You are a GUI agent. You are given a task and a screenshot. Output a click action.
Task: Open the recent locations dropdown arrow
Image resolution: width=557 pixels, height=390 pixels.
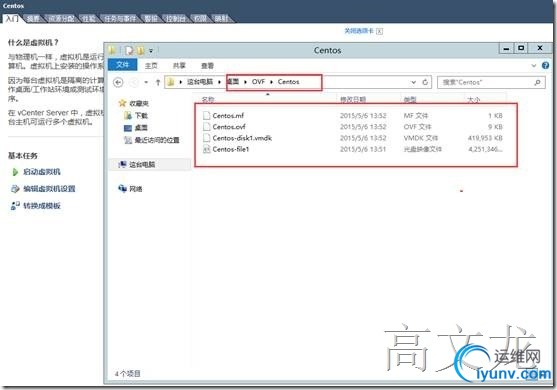[146, 82]
